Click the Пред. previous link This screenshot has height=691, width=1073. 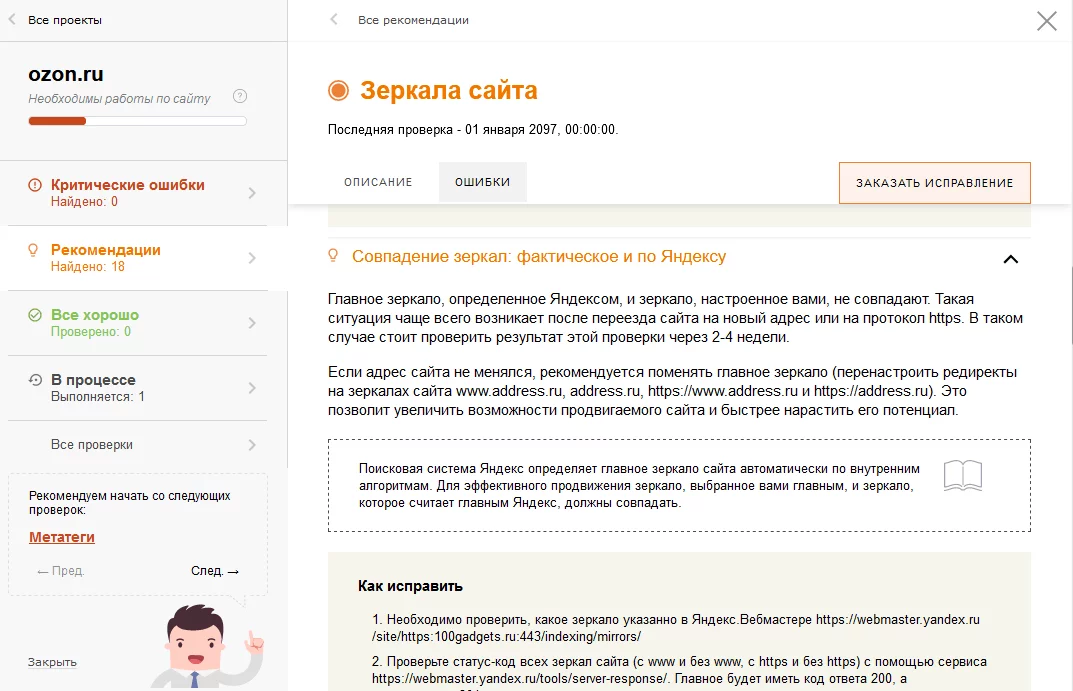(x=61, y=571)
